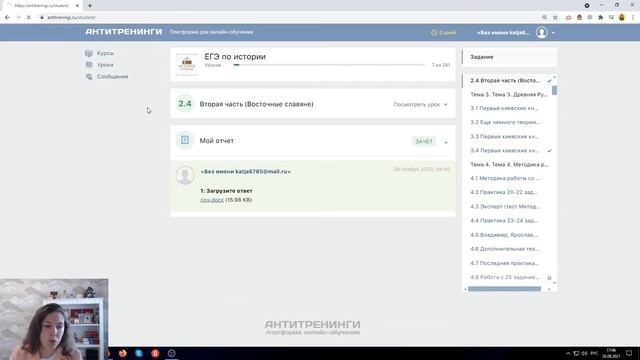The image size is (640, 360).
Task: Open lesson 4.5 Владимир, Ярослав
Action: coord(504,235)
